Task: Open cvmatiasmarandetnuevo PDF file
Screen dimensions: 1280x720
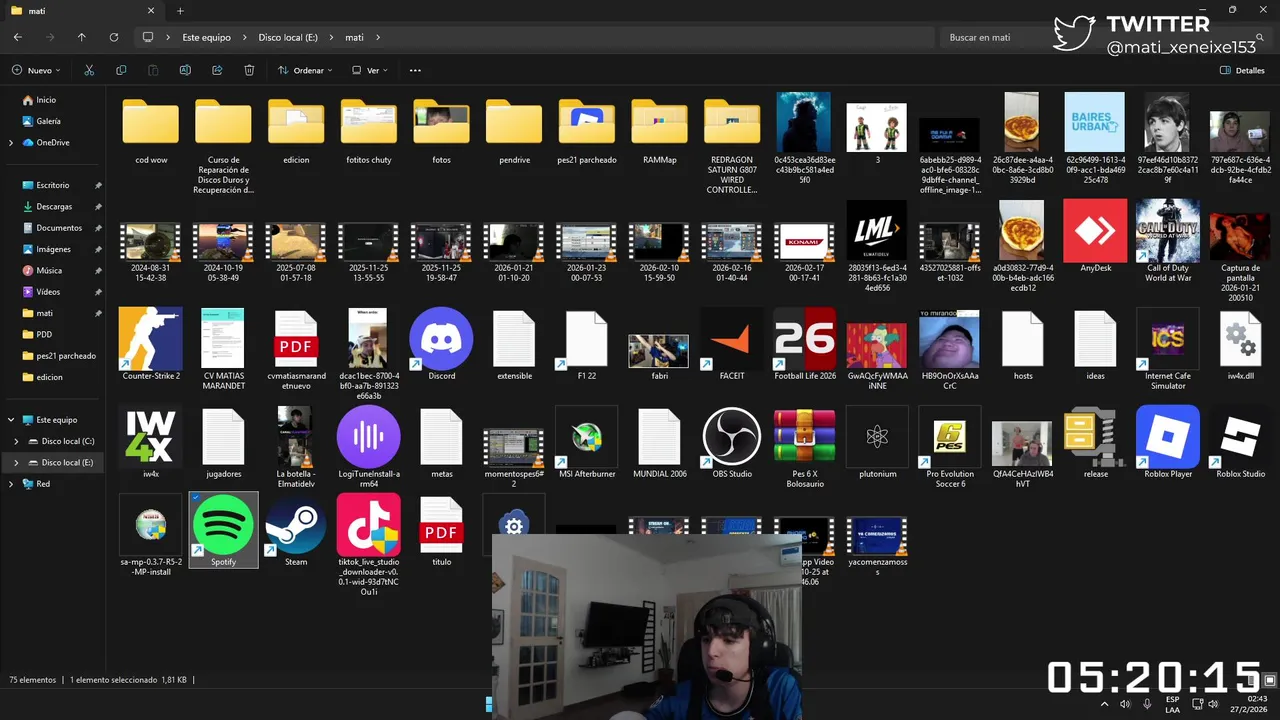Action: tap(296, 339)
